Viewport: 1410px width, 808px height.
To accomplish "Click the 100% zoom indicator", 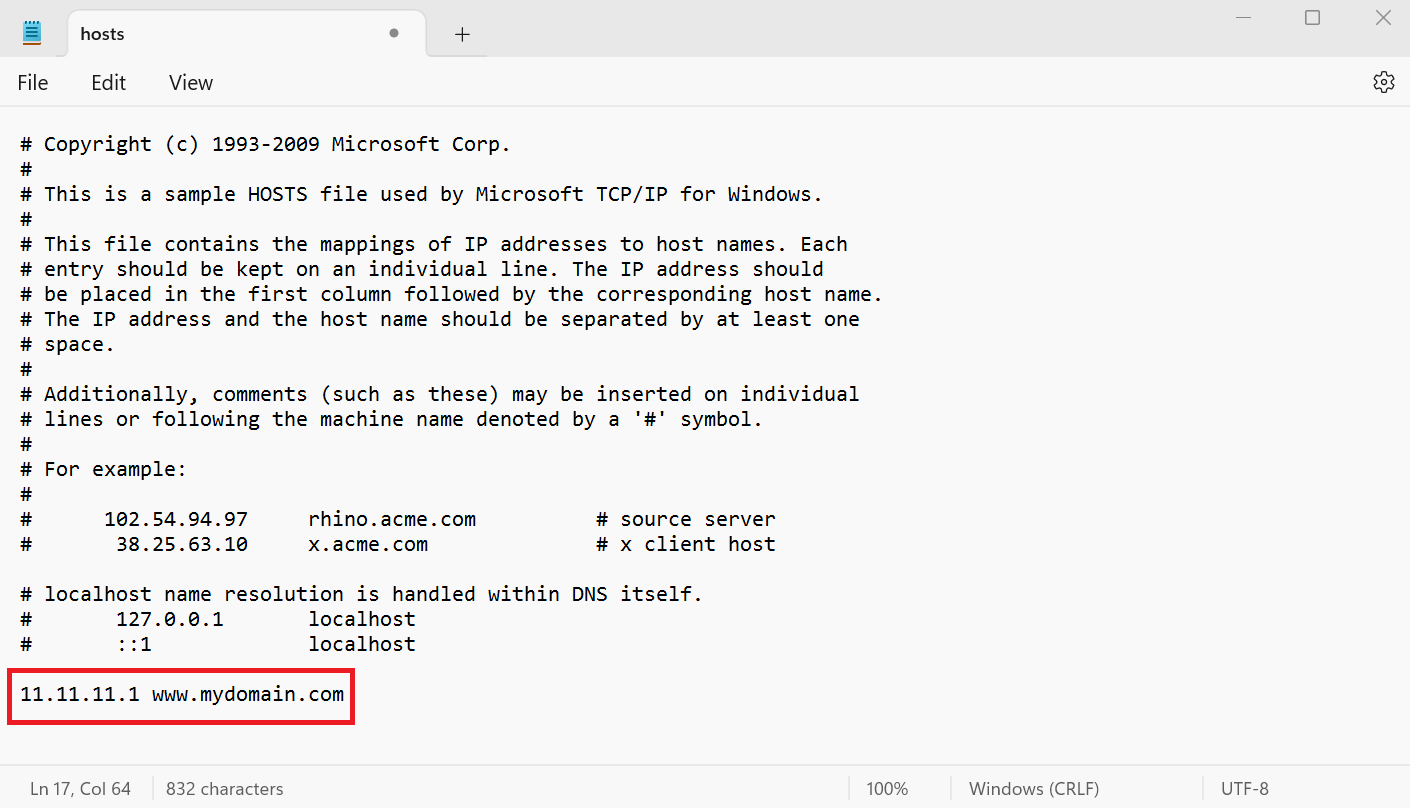I will tap(886, 788).
